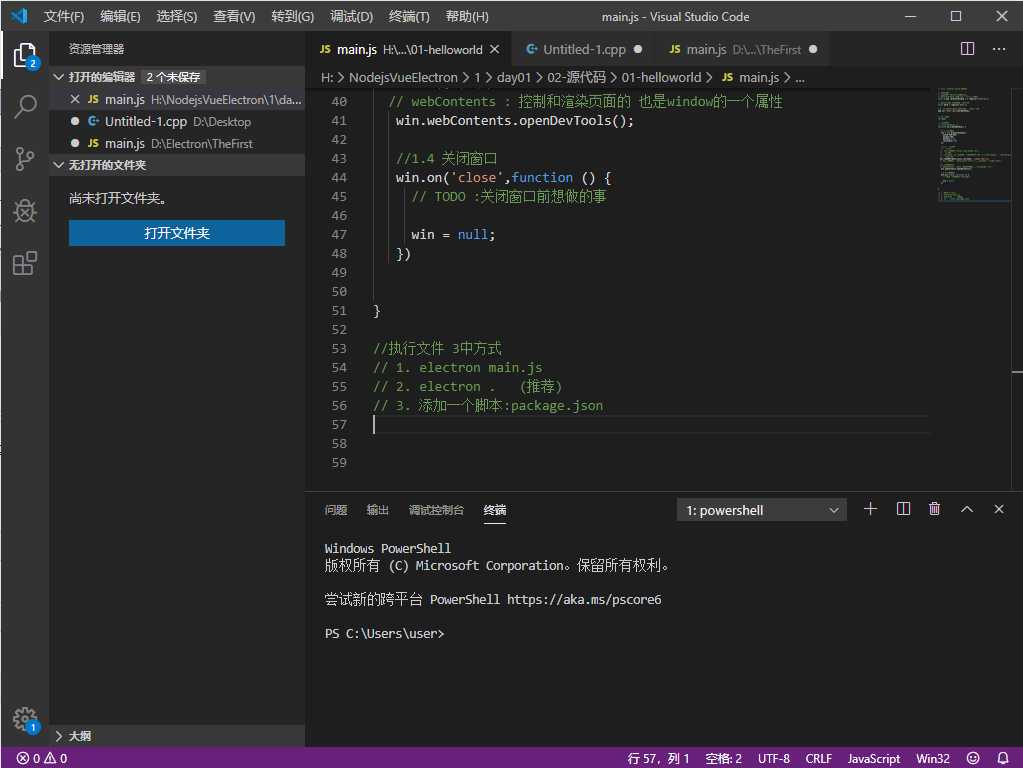Open the powershell terminal dropdown
1023x768 pixels.
[x=761, y=510]
